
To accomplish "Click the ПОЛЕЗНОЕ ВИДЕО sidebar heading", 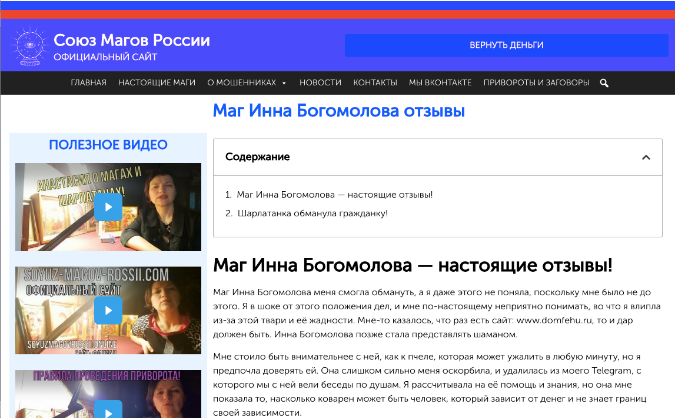I will pyautogui.click(x=108, y=145).
